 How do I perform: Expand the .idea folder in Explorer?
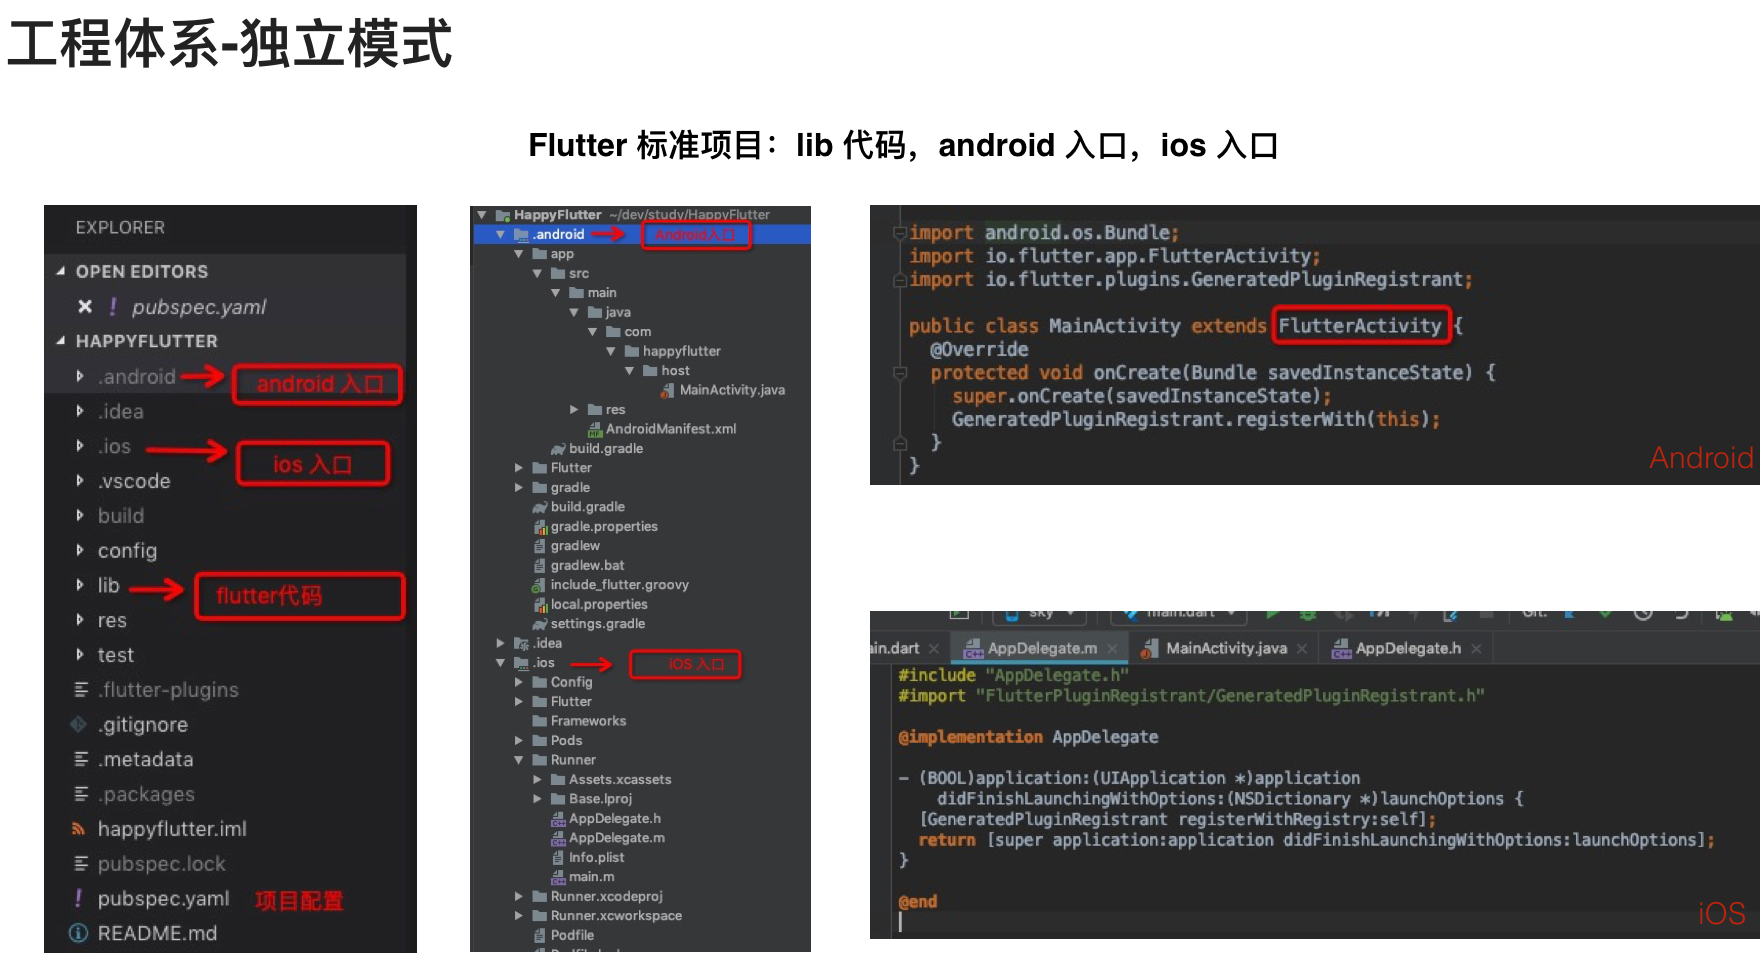coord(80,411)
